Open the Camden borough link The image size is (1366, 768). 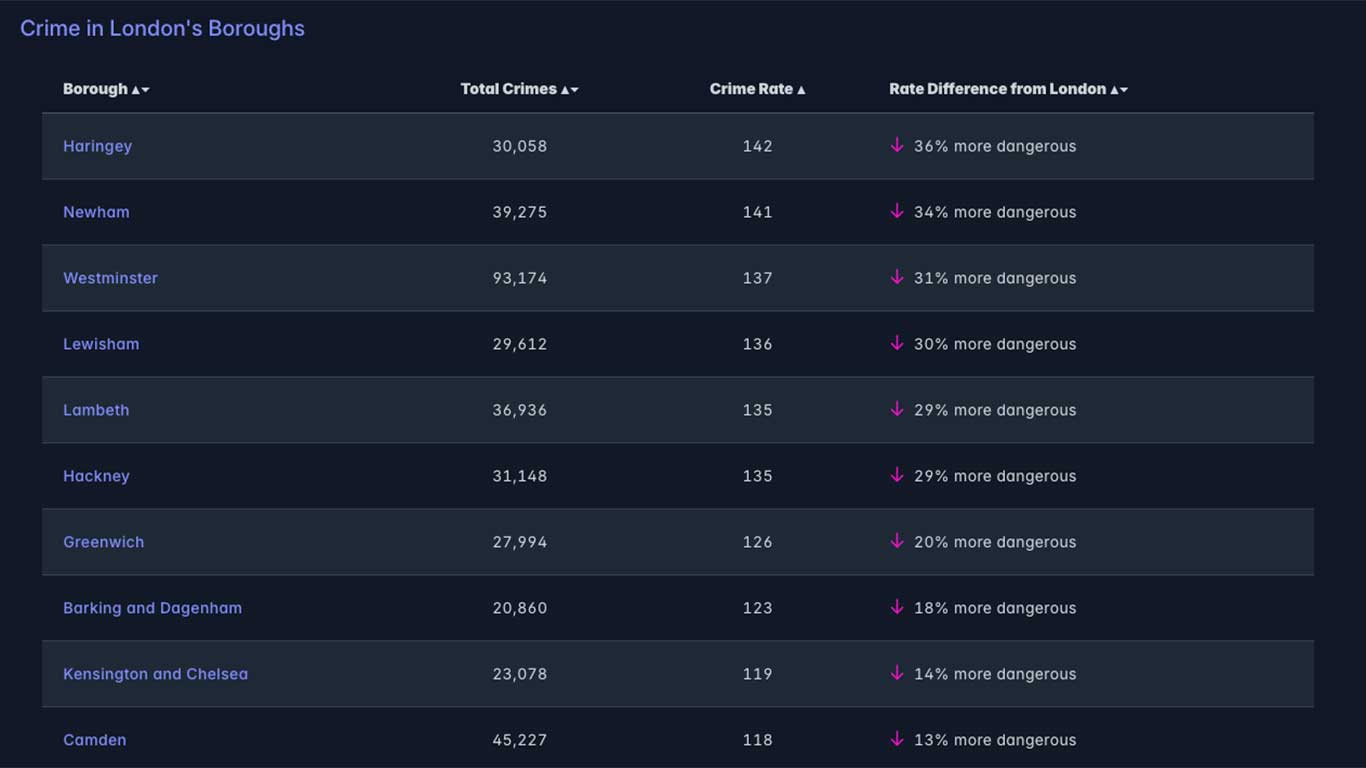tap(94, 740)
